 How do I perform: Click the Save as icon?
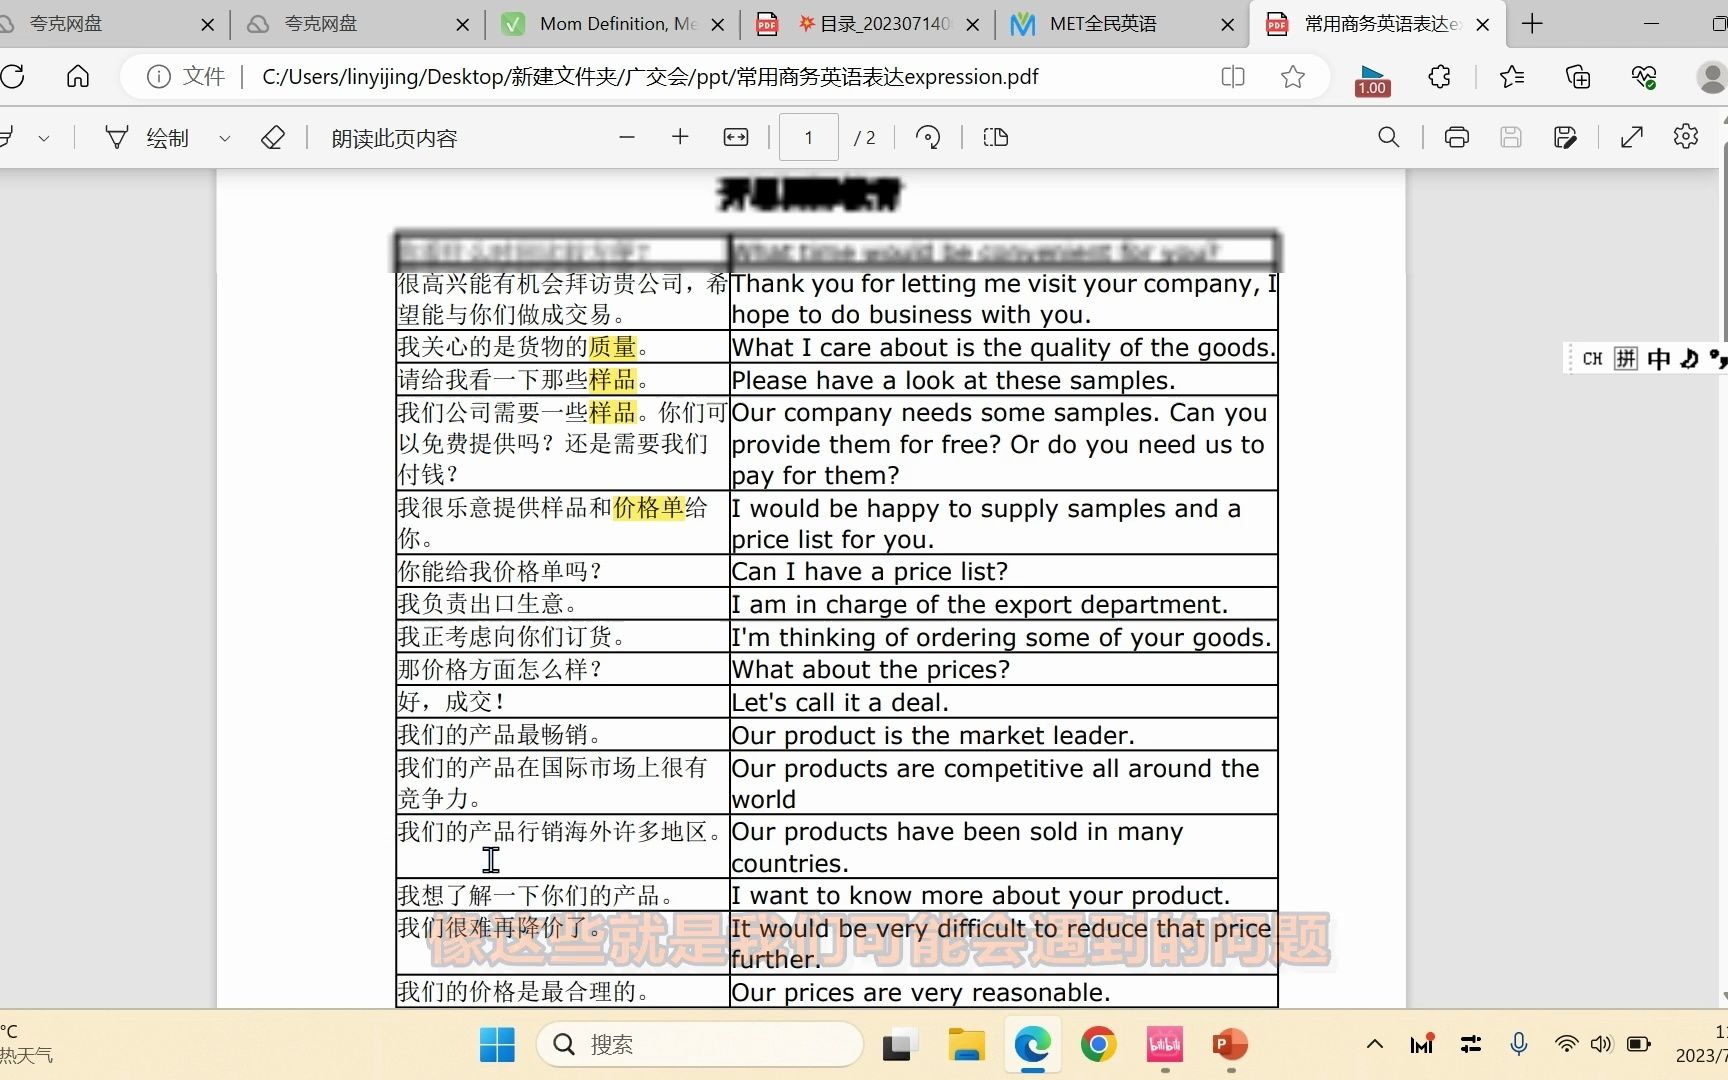1565,137
